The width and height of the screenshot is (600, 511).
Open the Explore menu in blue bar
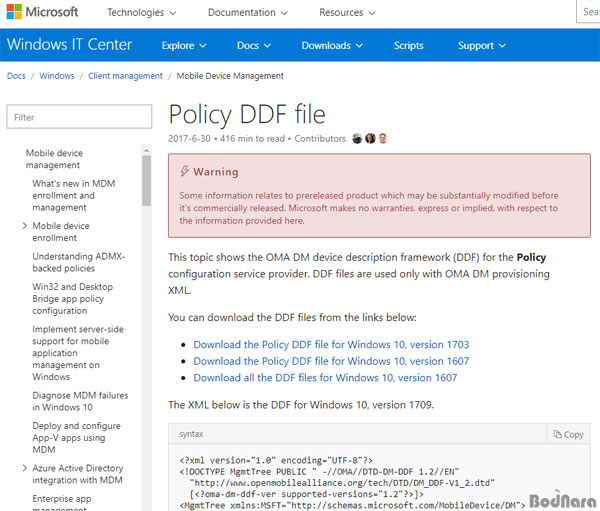(184, 46)
